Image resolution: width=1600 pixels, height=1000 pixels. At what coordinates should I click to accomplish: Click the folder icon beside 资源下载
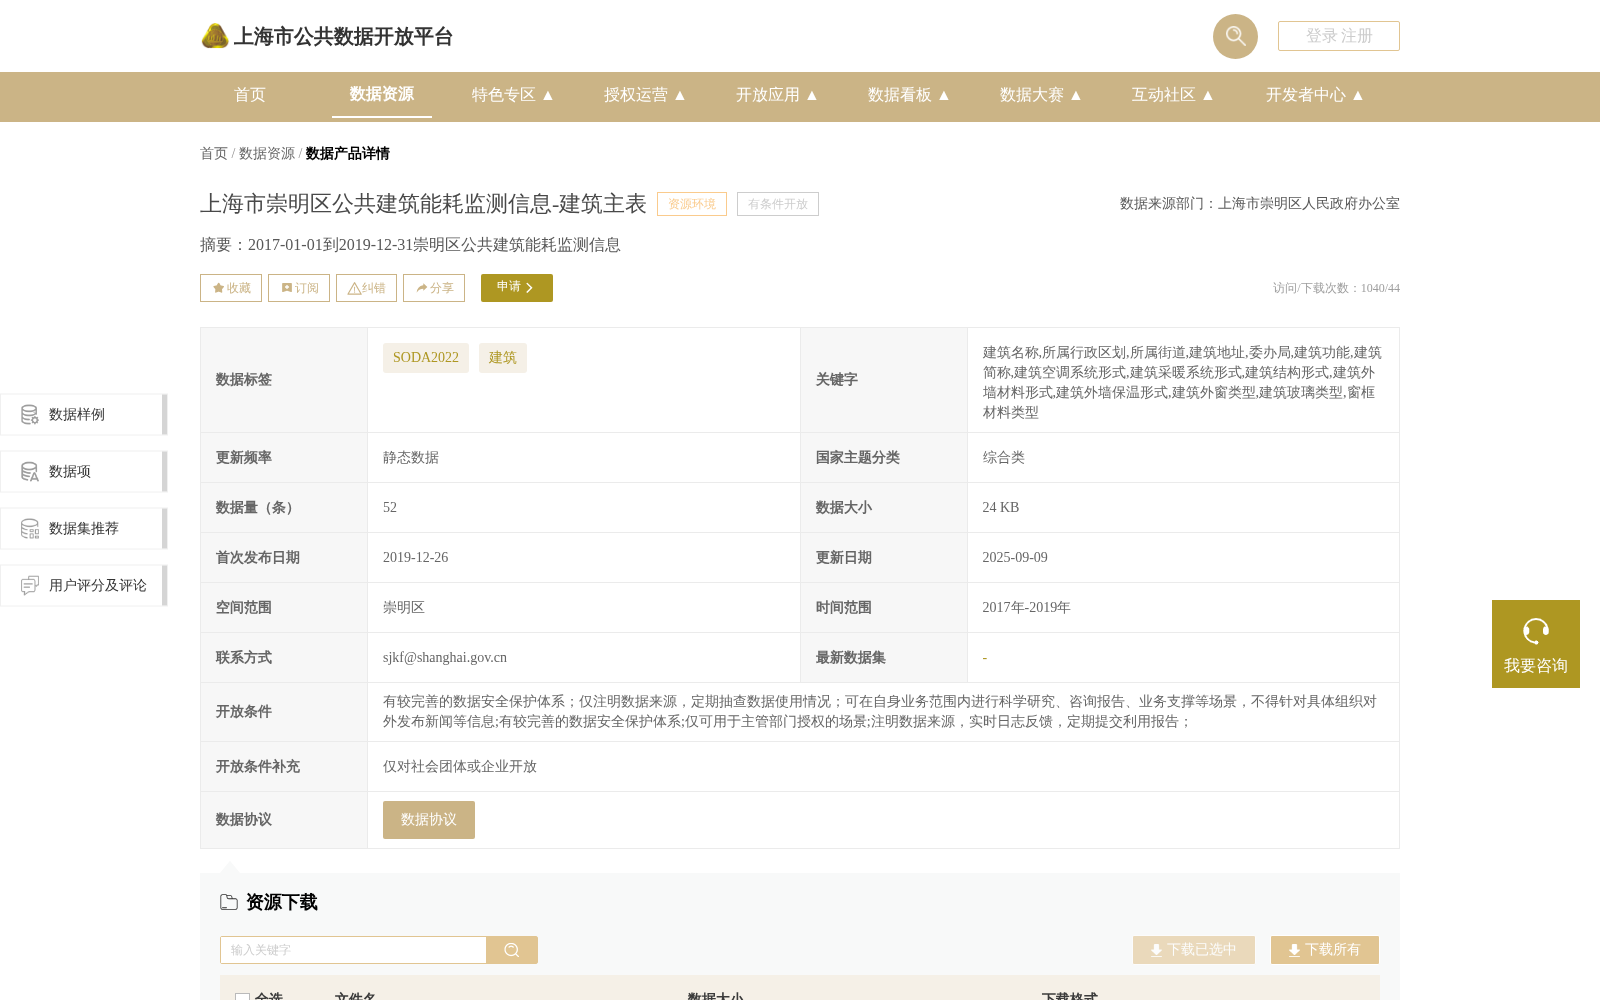point(229,902)
